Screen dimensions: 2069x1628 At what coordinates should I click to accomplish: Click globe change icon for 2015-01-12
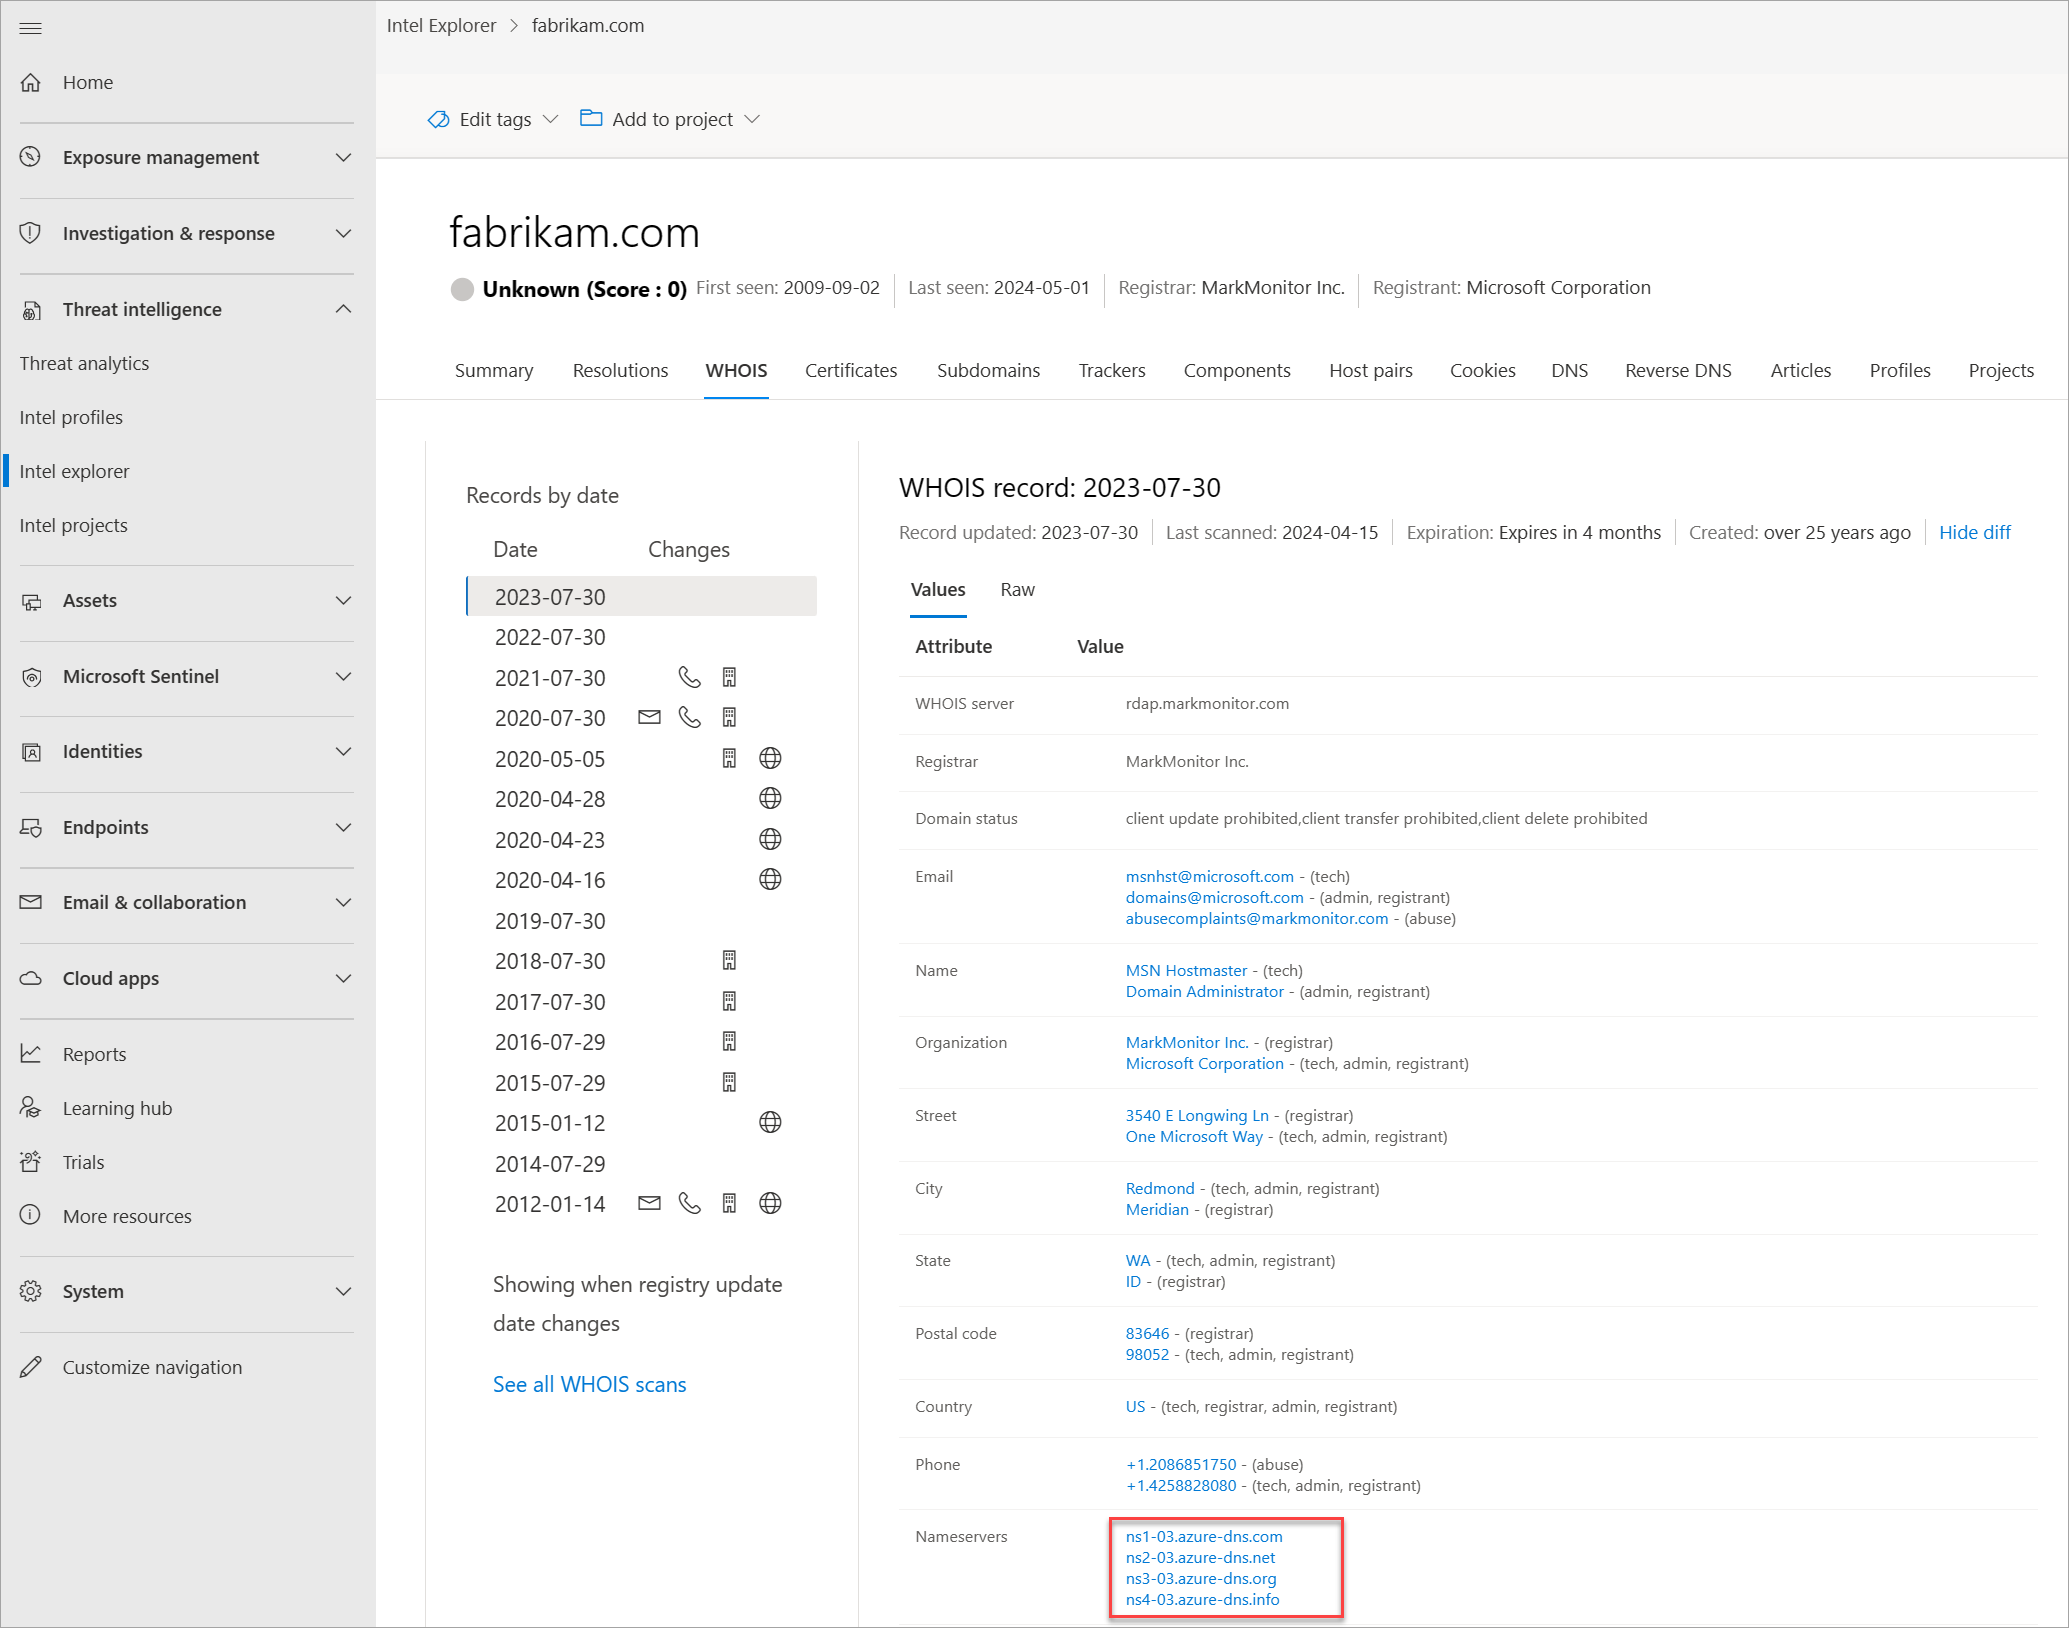pos(770,1122)
